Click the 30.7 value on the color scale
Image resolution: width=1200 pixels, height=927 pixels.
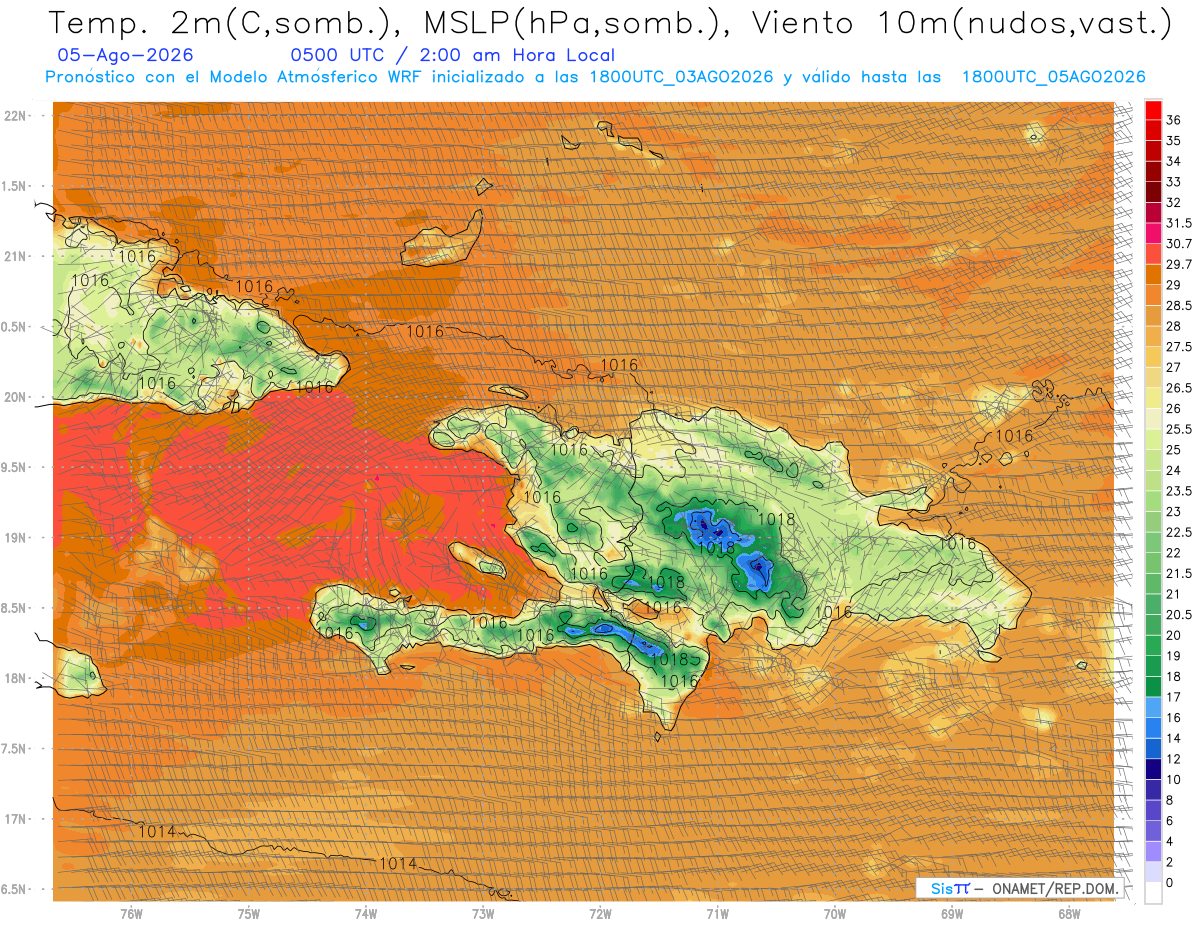pos(1179,244)
